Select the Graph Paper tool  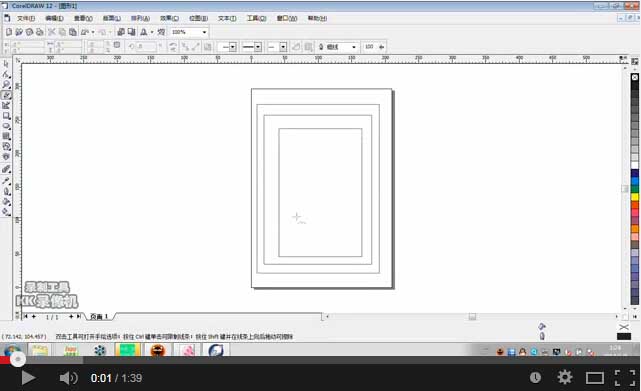(x=6, y=136)
